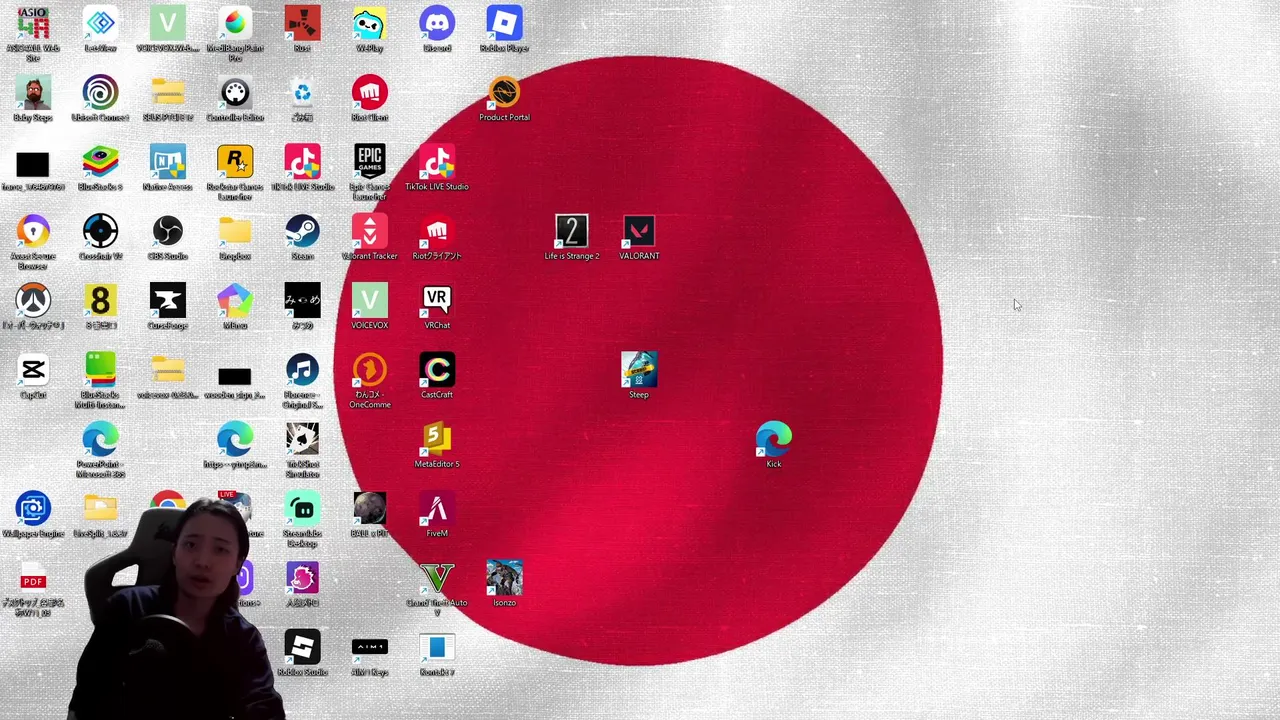Open MediBang Paint Pro
The width and height of the screenshot is (1280, 720).
[235, 24]
